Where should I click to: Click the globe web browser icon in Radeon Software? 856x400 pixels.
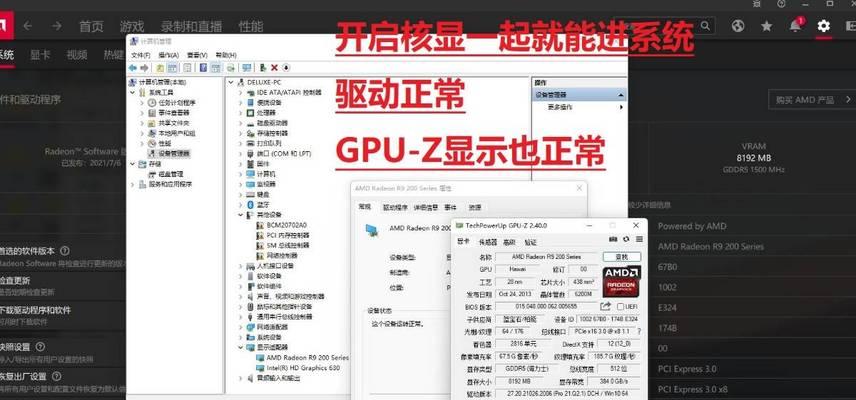pos(738,26)
